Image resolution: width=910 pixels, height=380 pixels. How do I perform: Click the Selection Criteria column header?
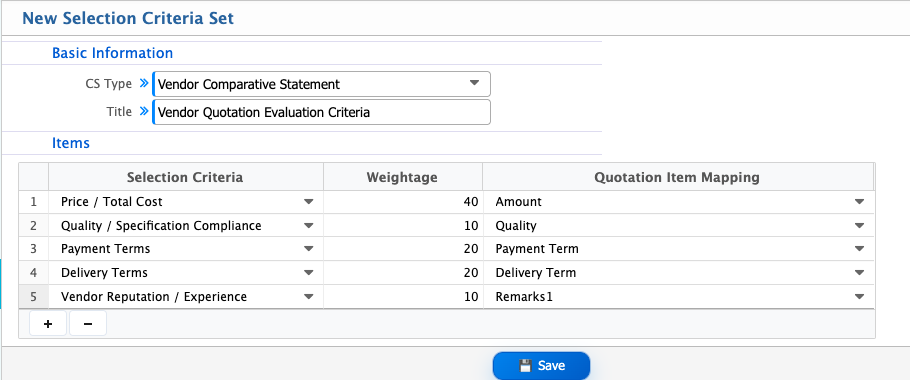(186, 177)
